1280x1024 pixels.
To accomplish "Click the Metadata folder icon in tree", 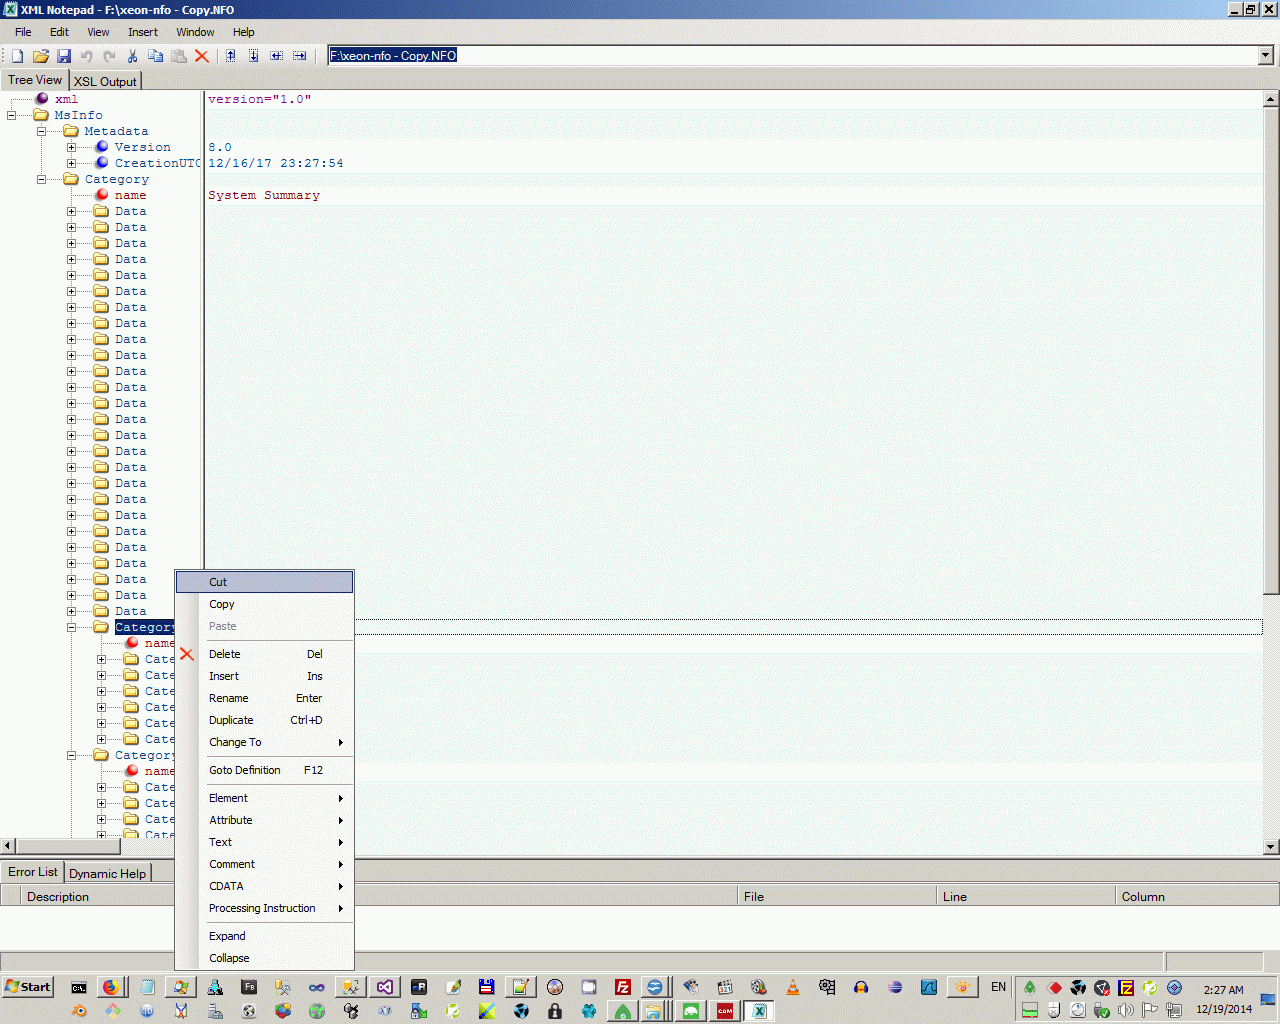I will [71, 131].
